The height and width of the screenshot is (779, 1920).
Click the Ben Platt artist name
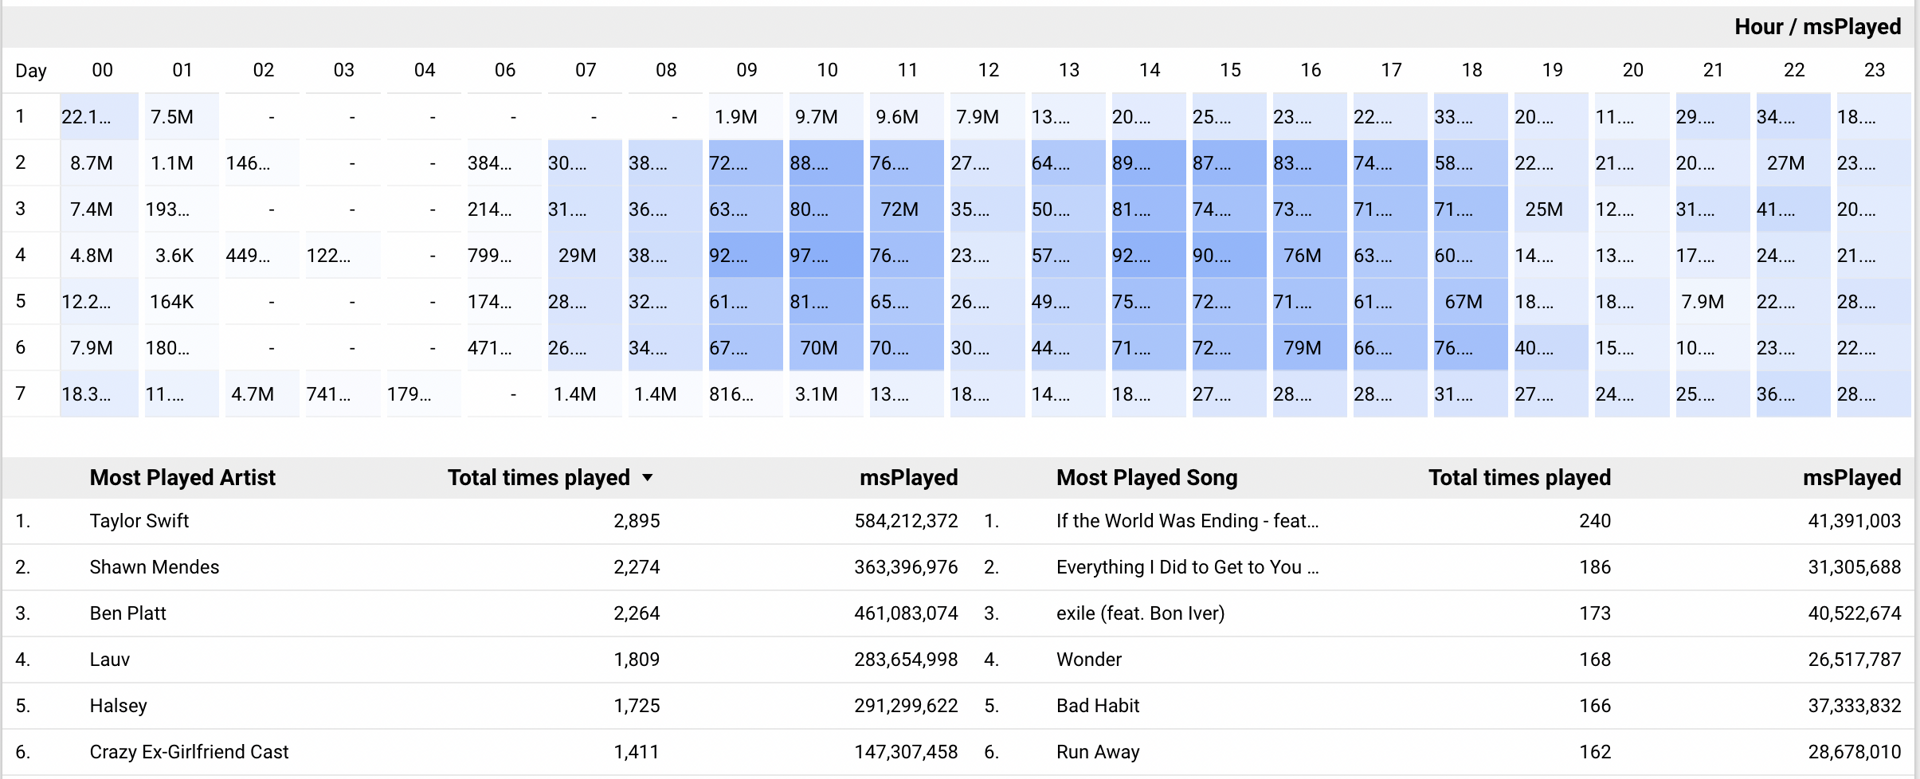pyautogui.click(x=128, y=613)
